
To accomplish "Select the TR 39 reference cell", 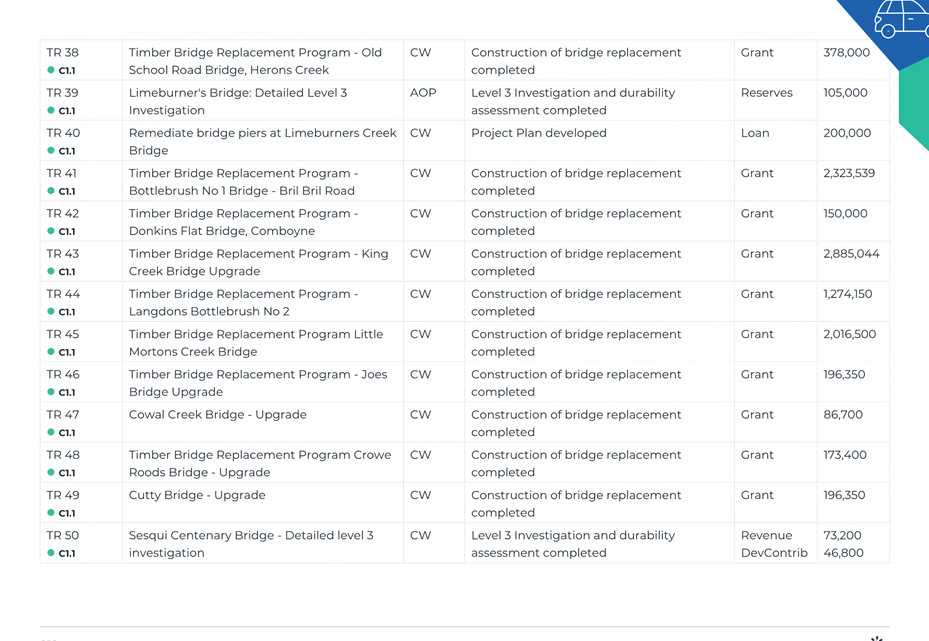I will tap(81, 101).
